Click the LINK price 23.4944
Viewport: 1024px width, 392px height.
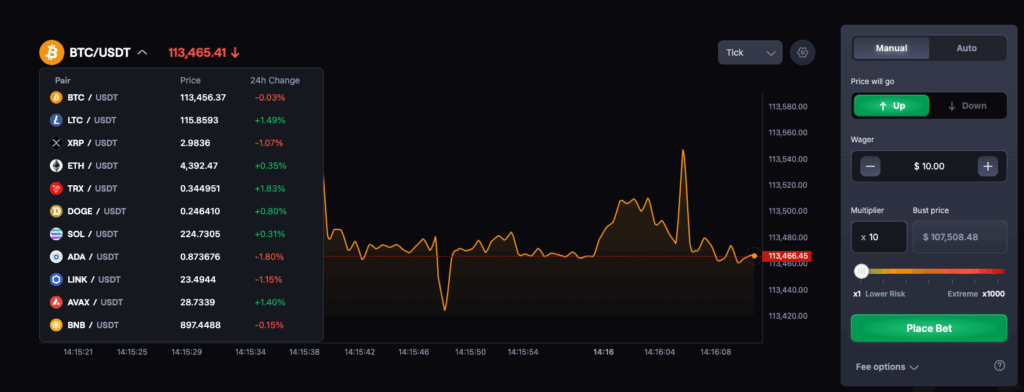tap(198, 280)
